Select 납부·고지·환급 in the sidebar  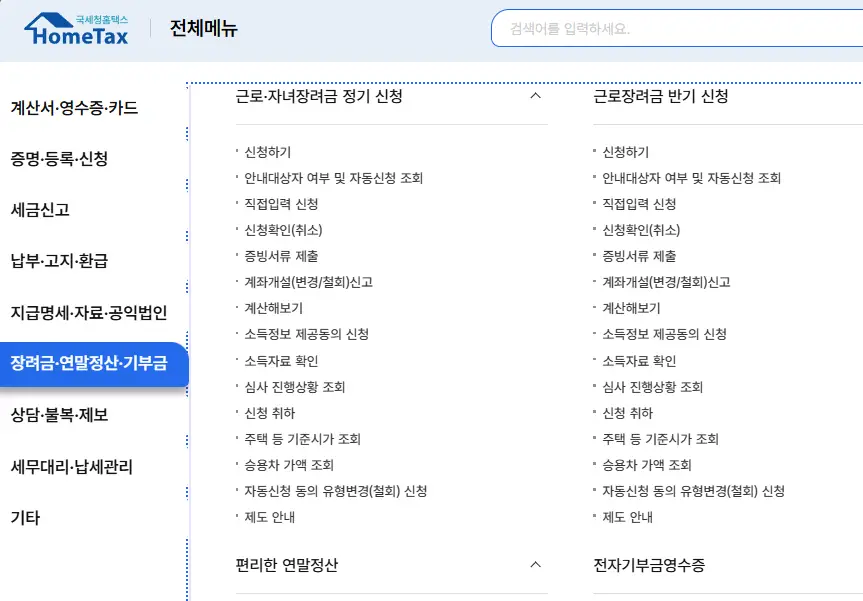60,261
